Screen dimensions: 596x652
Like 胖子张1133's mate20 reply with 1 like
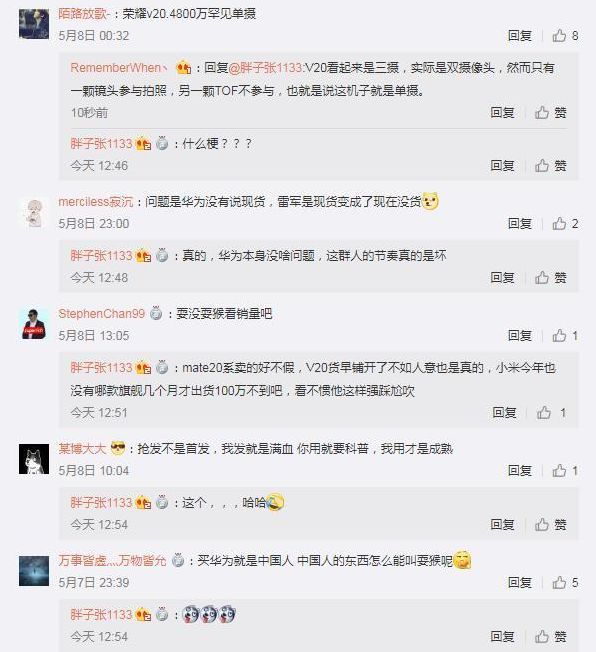point(551,412)
